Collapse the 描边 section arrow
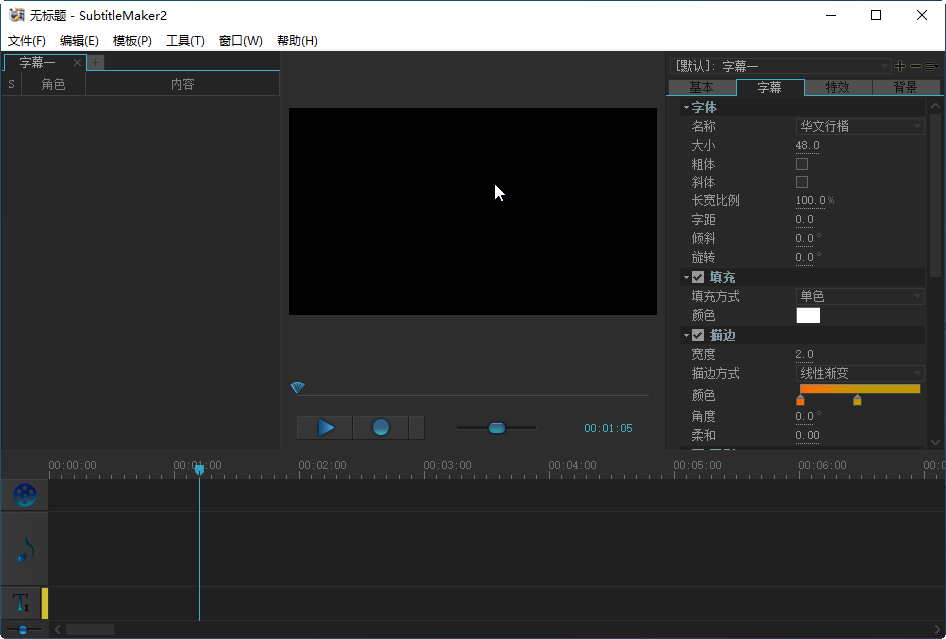946x639 pixels. (x=686, y=335)
